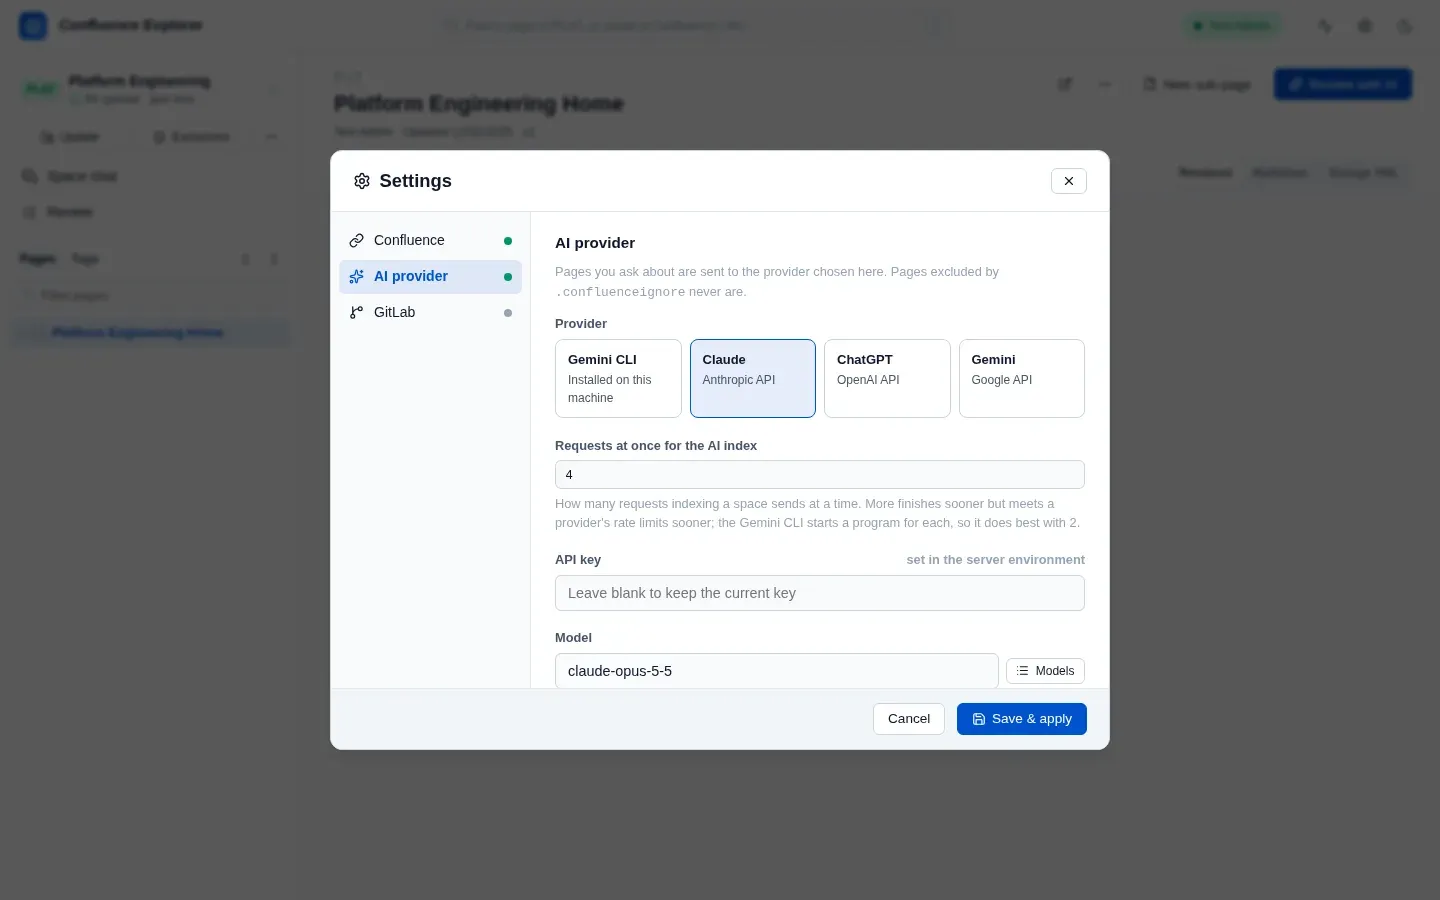Open the Models list button
This screenshot has height=900, width=1440.
tap(1045, 671)
